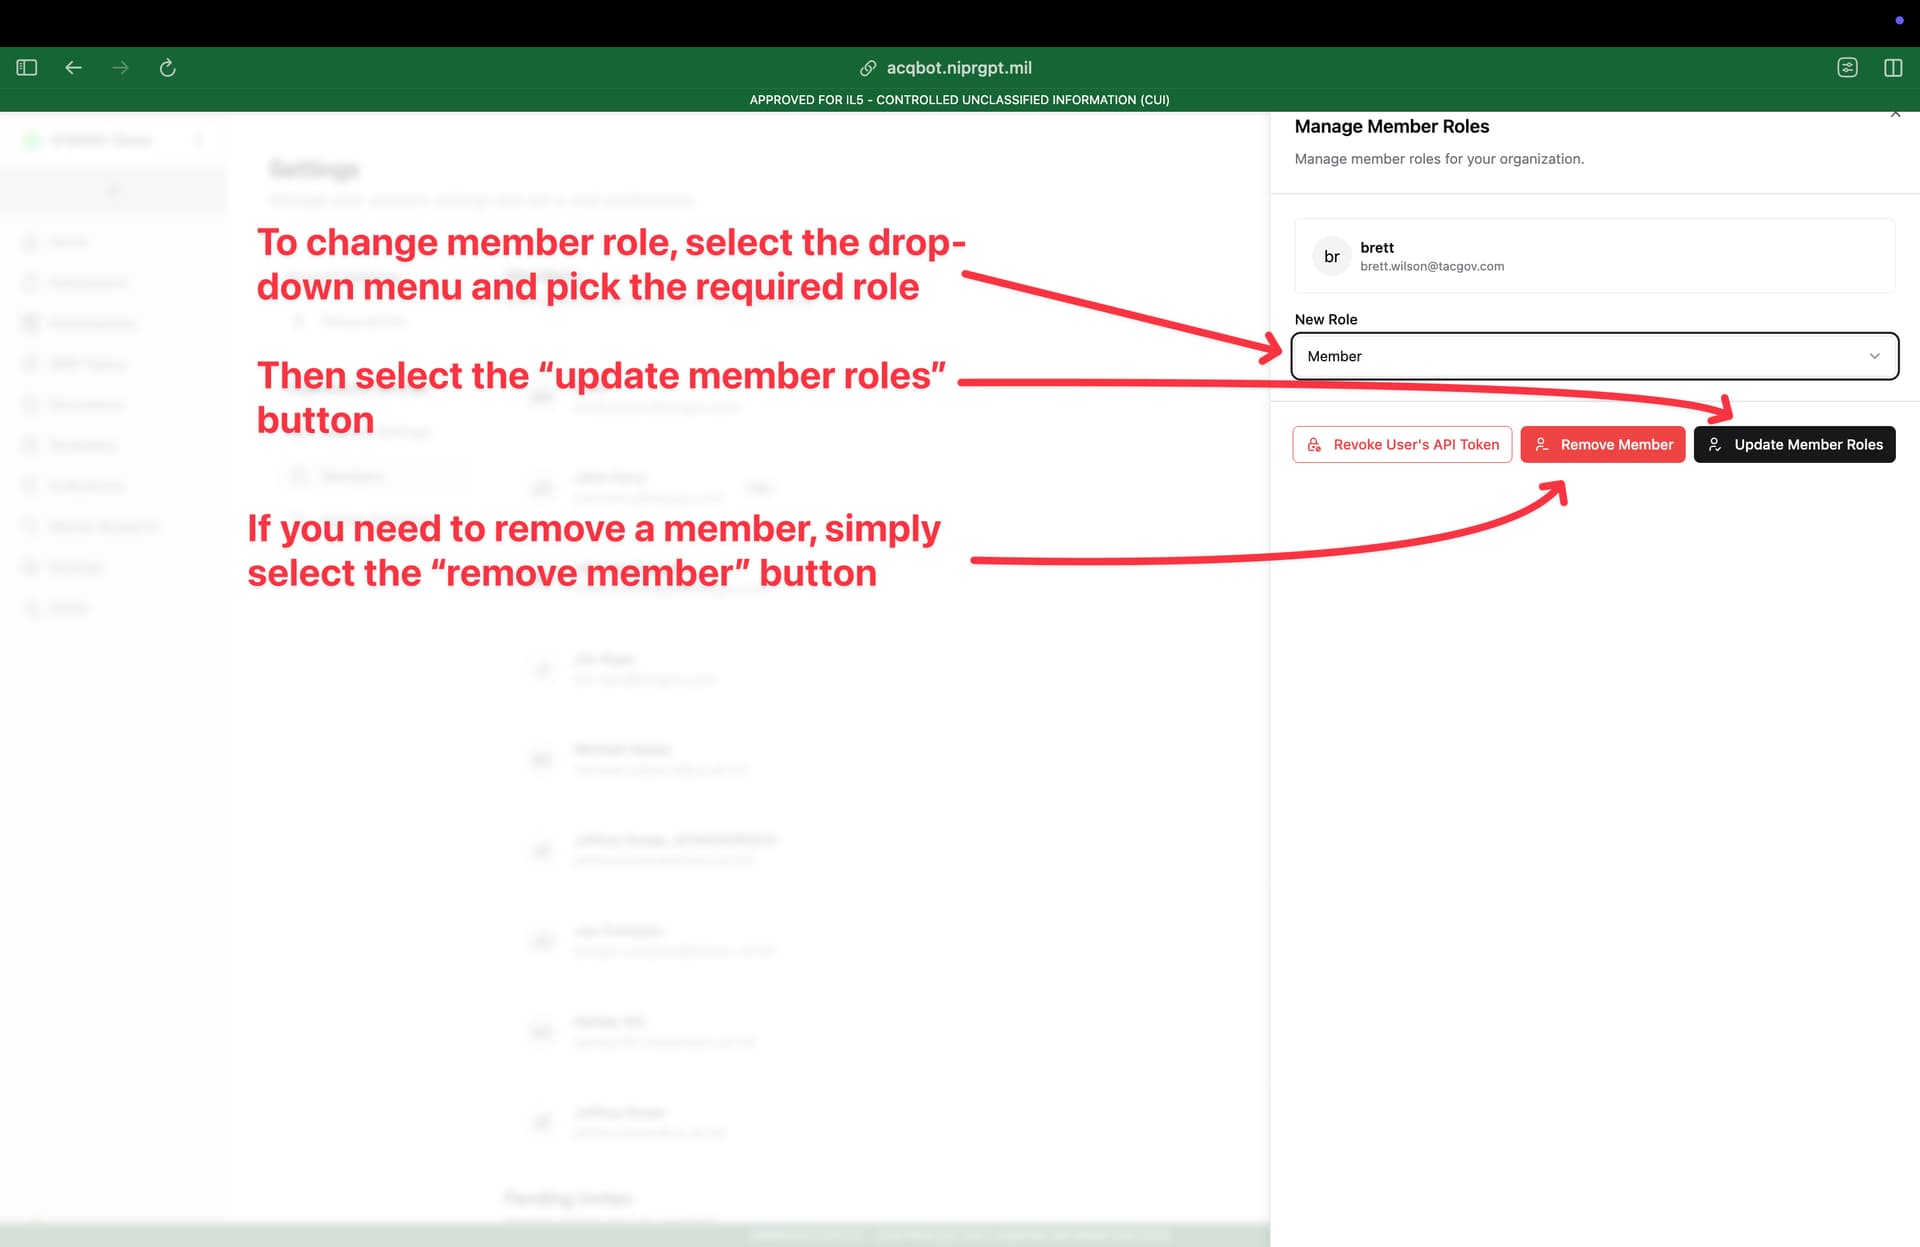Image resolution: width=1920 pixels, height=1247 pixels.
Task: Click the link icon beside the URL
Action: click(x=868, y=68)
